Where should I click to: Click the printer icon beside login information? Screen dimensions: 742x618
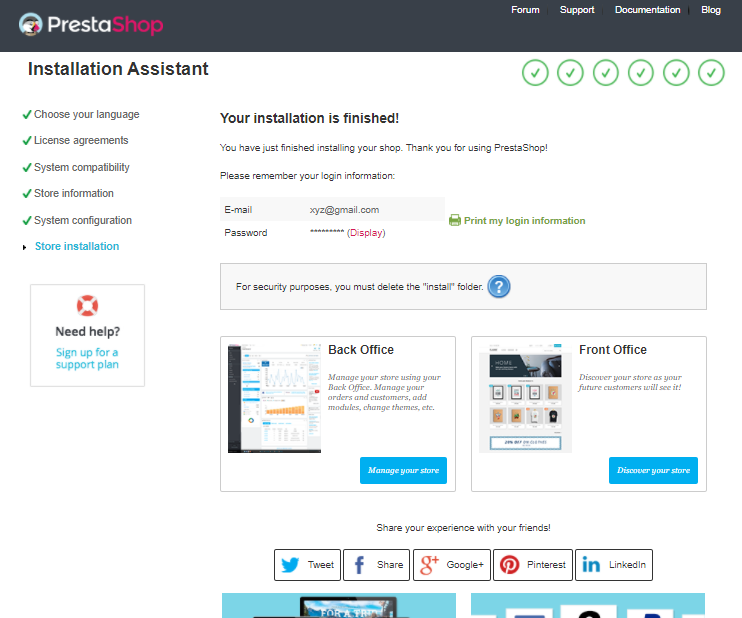pyautogui.click(x=455, y=220)
